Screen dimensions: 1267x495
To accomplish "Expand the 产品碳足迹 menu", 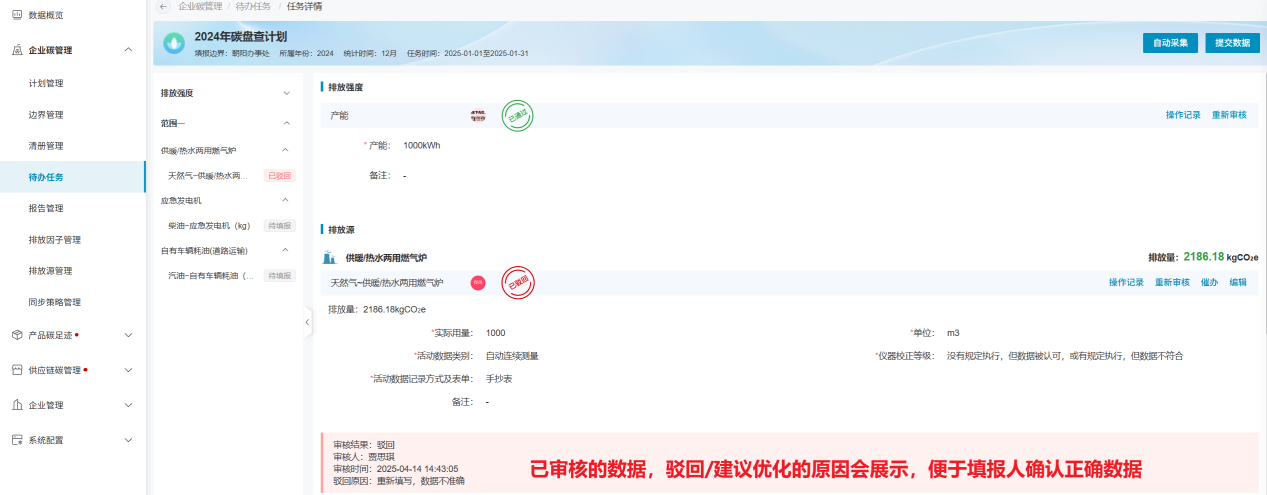I will click(x=128, y=335).
